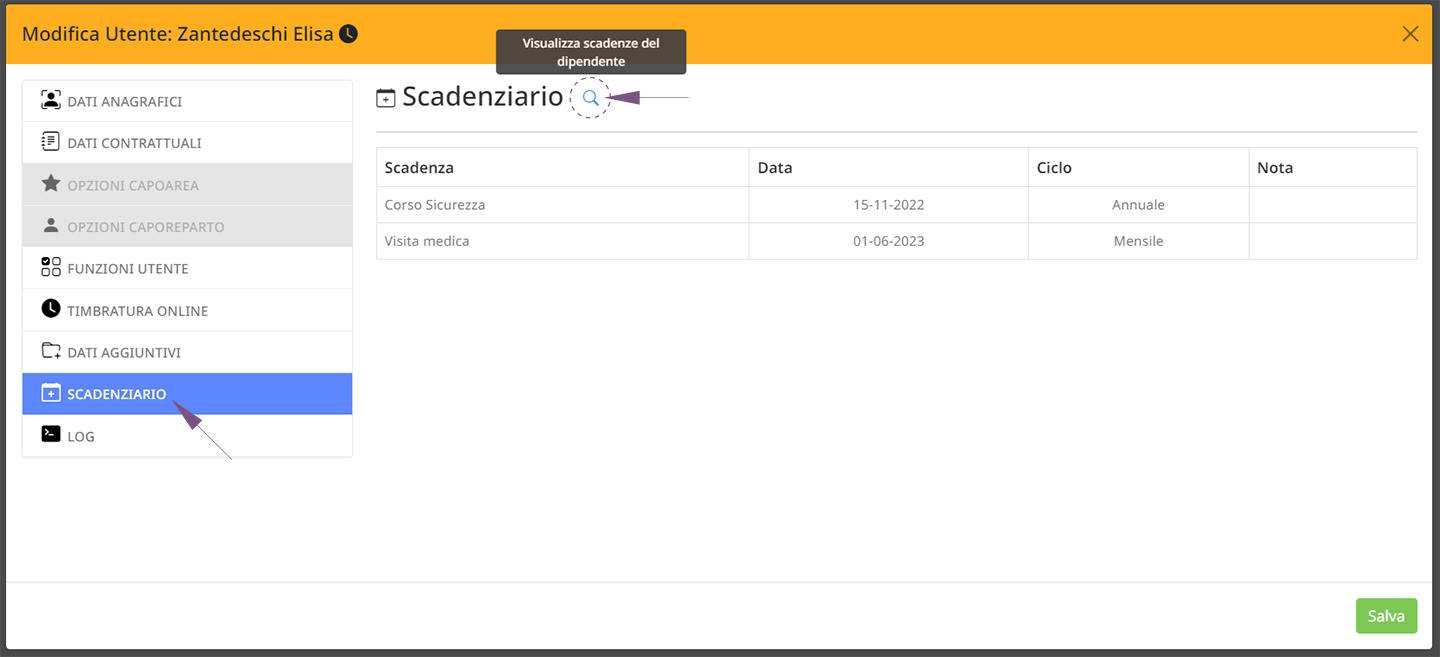The height and width of the screenshot is (657, 1440).
Task: Click the Data column header
Action: pyautogui.click(x=889, y=167)
